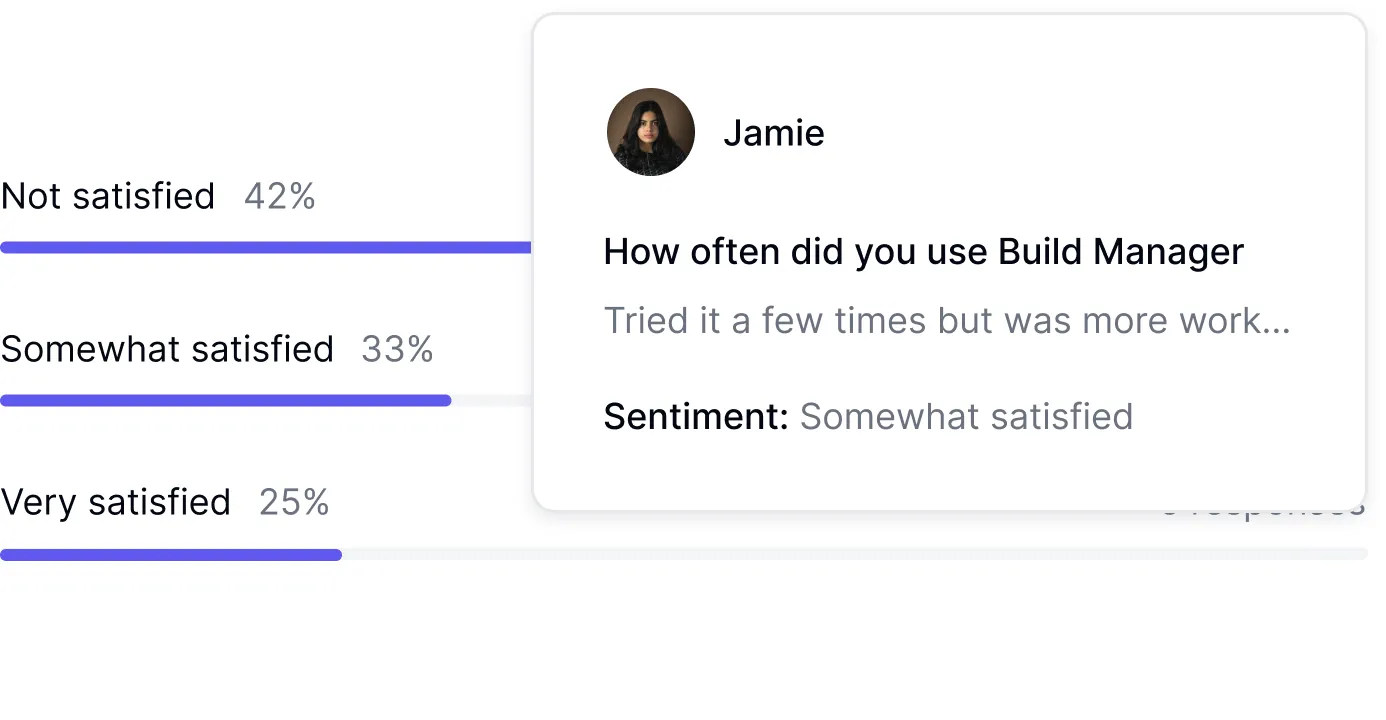Click the Not satisfied progress bar
This screenshot has width=1386, height=720.
[x=265, y=248]
